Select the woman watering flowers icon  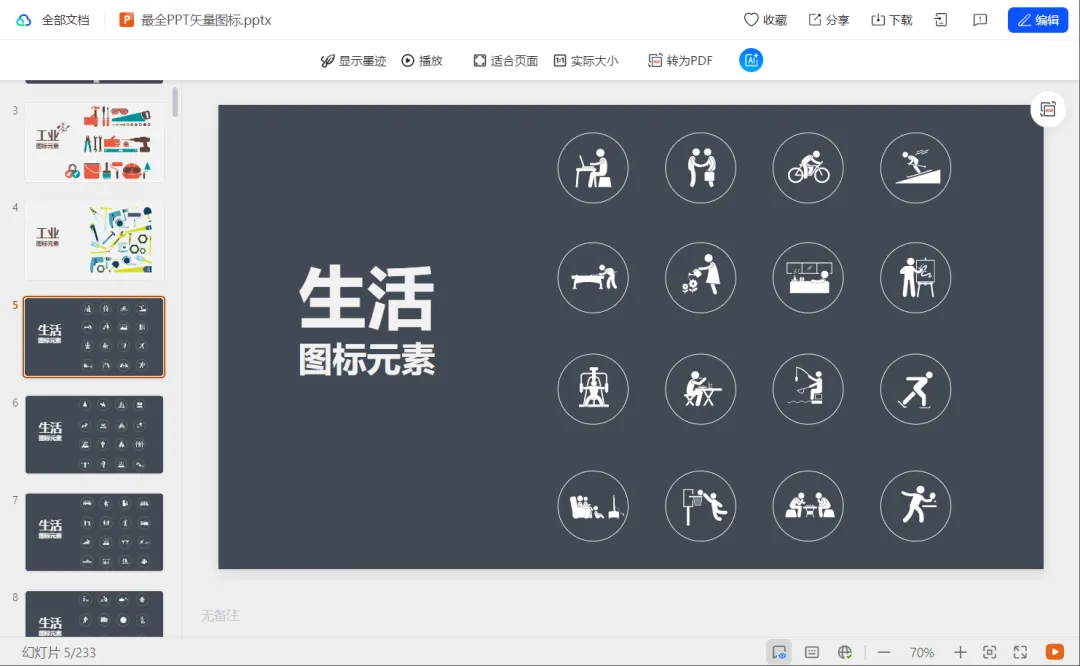(x=700, y=278)
